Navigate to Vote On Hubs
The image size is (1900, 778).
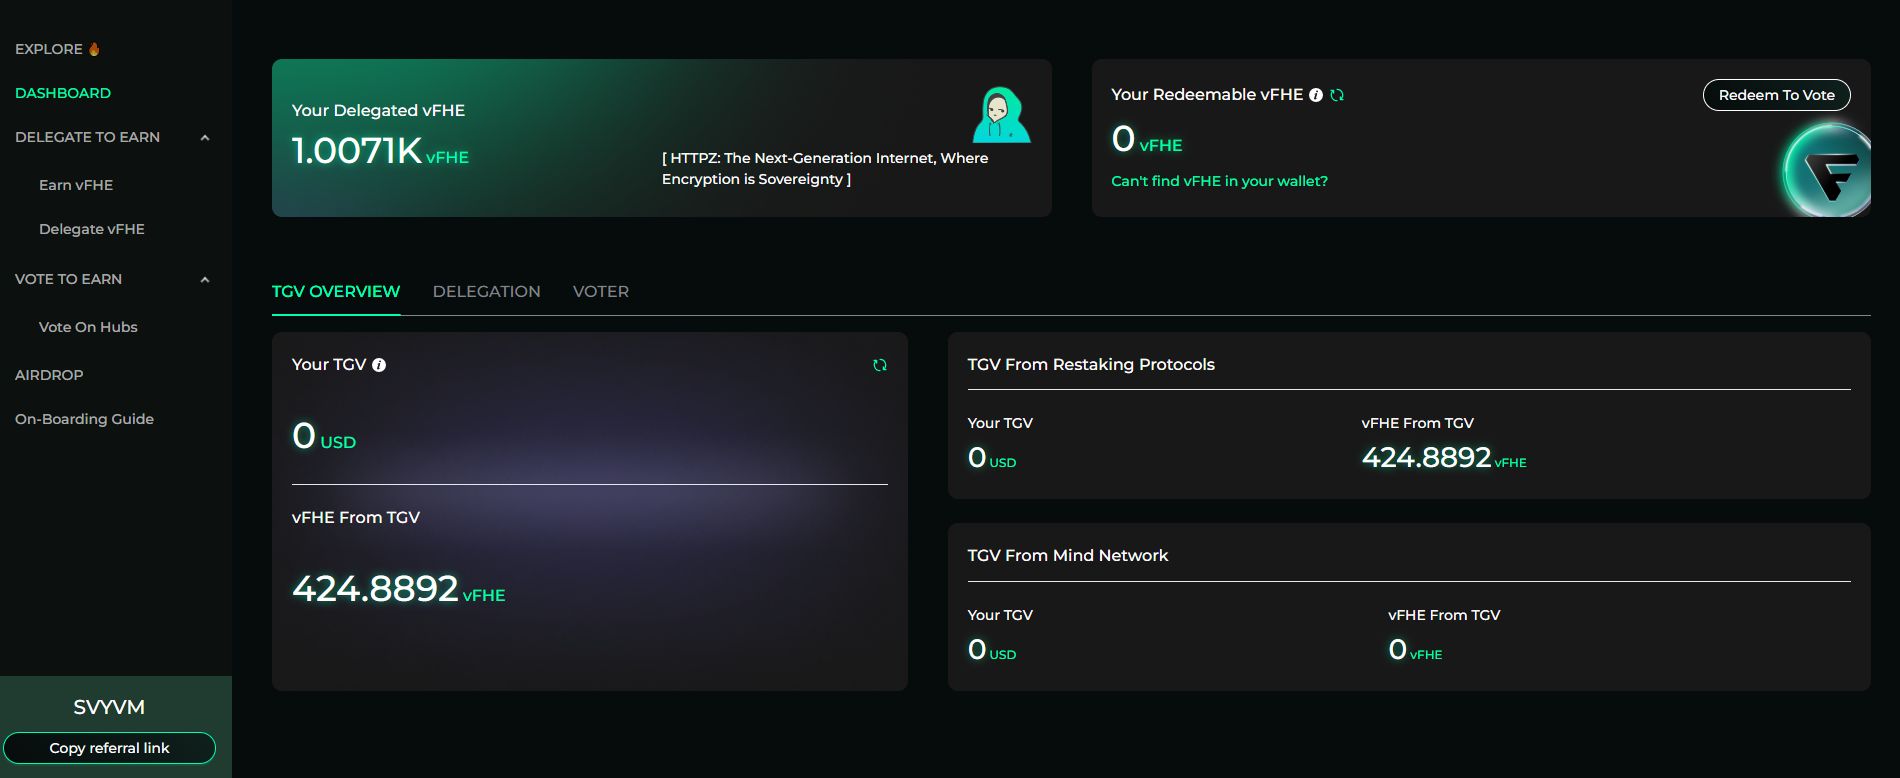[x=88, y=327]
